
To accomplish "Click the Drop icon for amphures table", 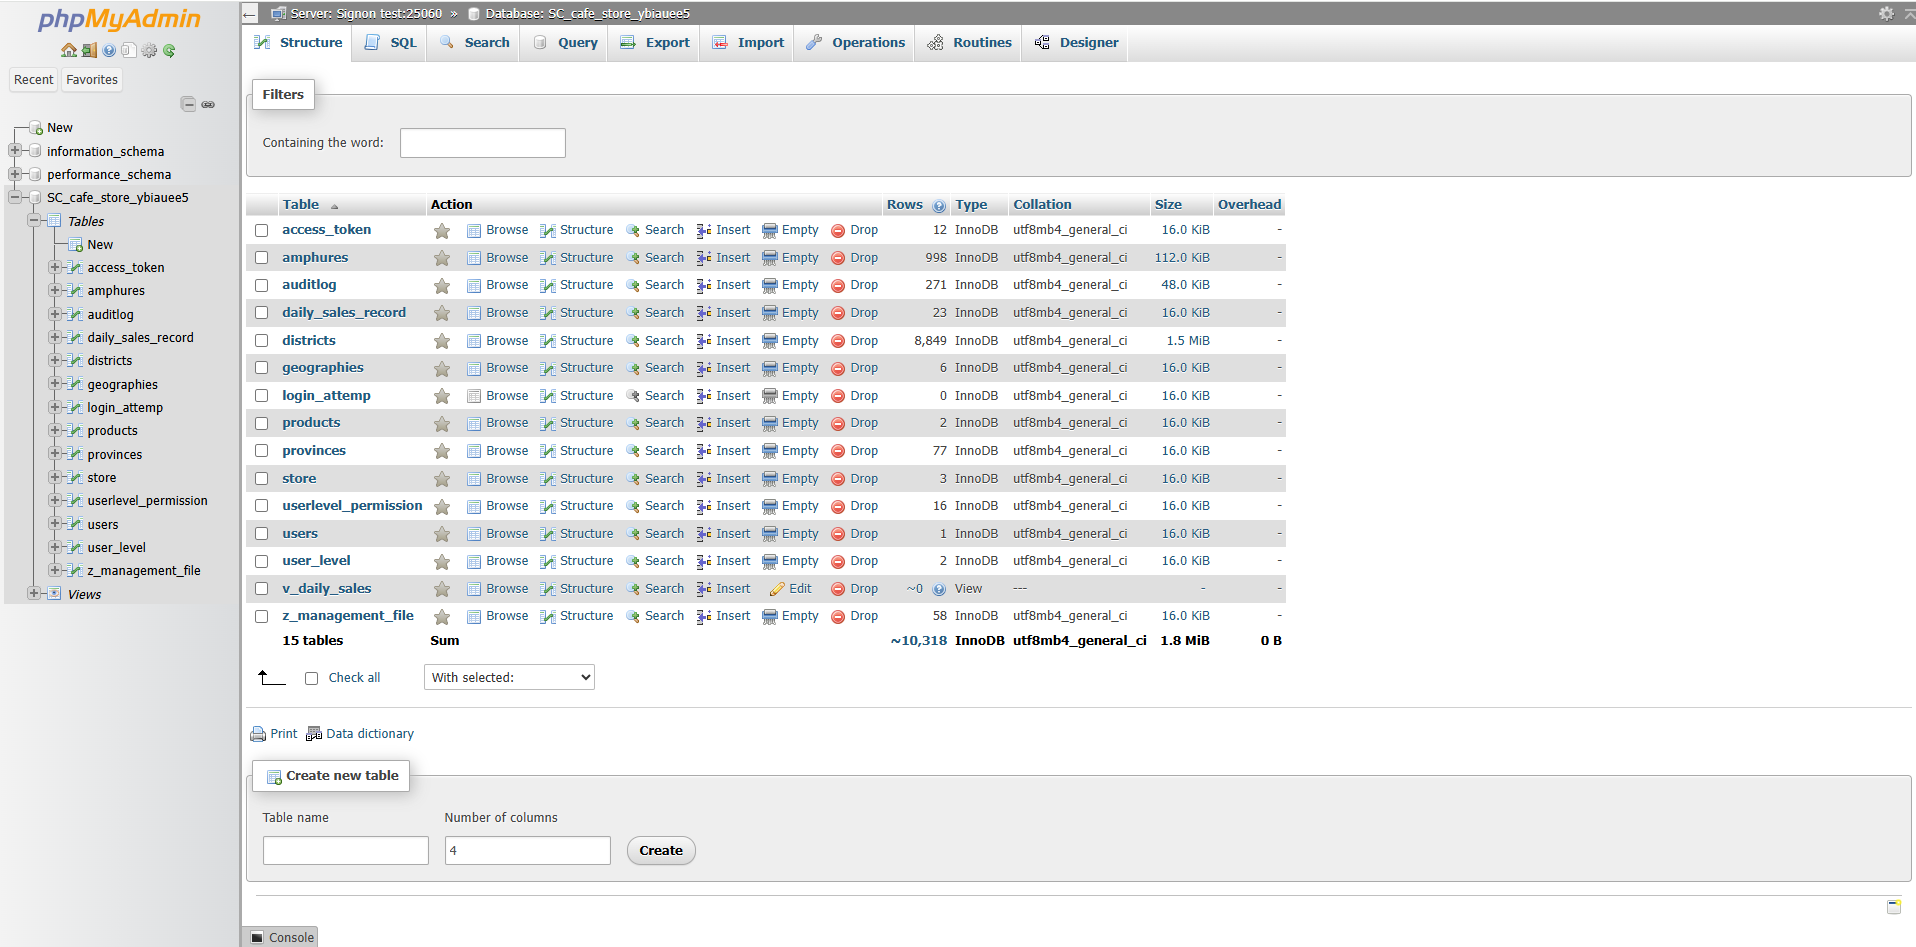I will (x=838, y=258).
